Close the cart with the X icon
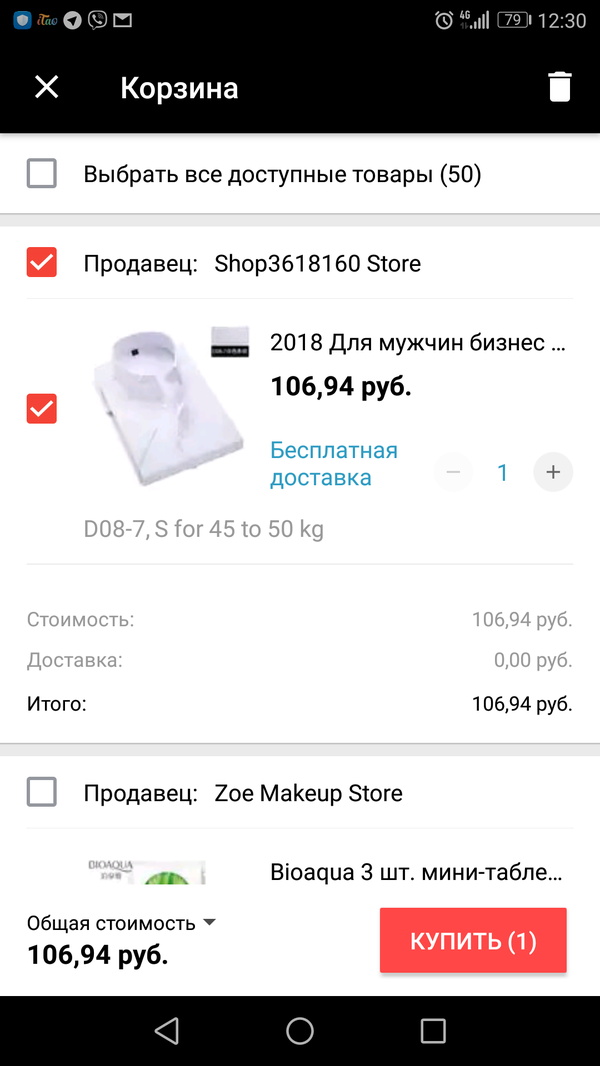 pyautogui.click(x=46, y=87)
